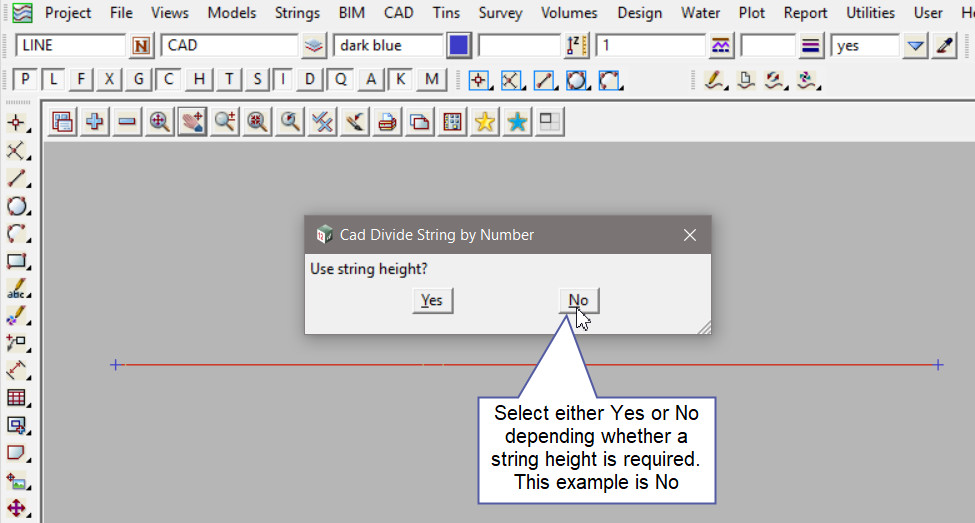975x523 pixels.
Task: Remove model from view with minus icon
Action: pyautogui.click(x=127, y=122)
